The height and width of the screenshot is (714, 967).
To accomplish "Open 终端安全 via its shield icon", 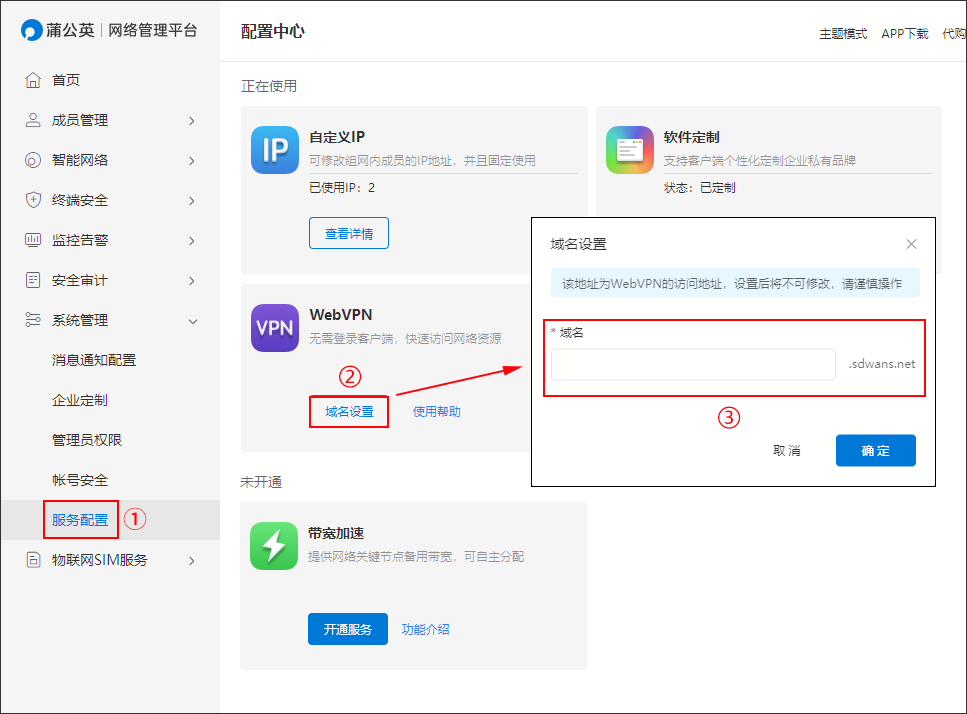I will 32,200.
